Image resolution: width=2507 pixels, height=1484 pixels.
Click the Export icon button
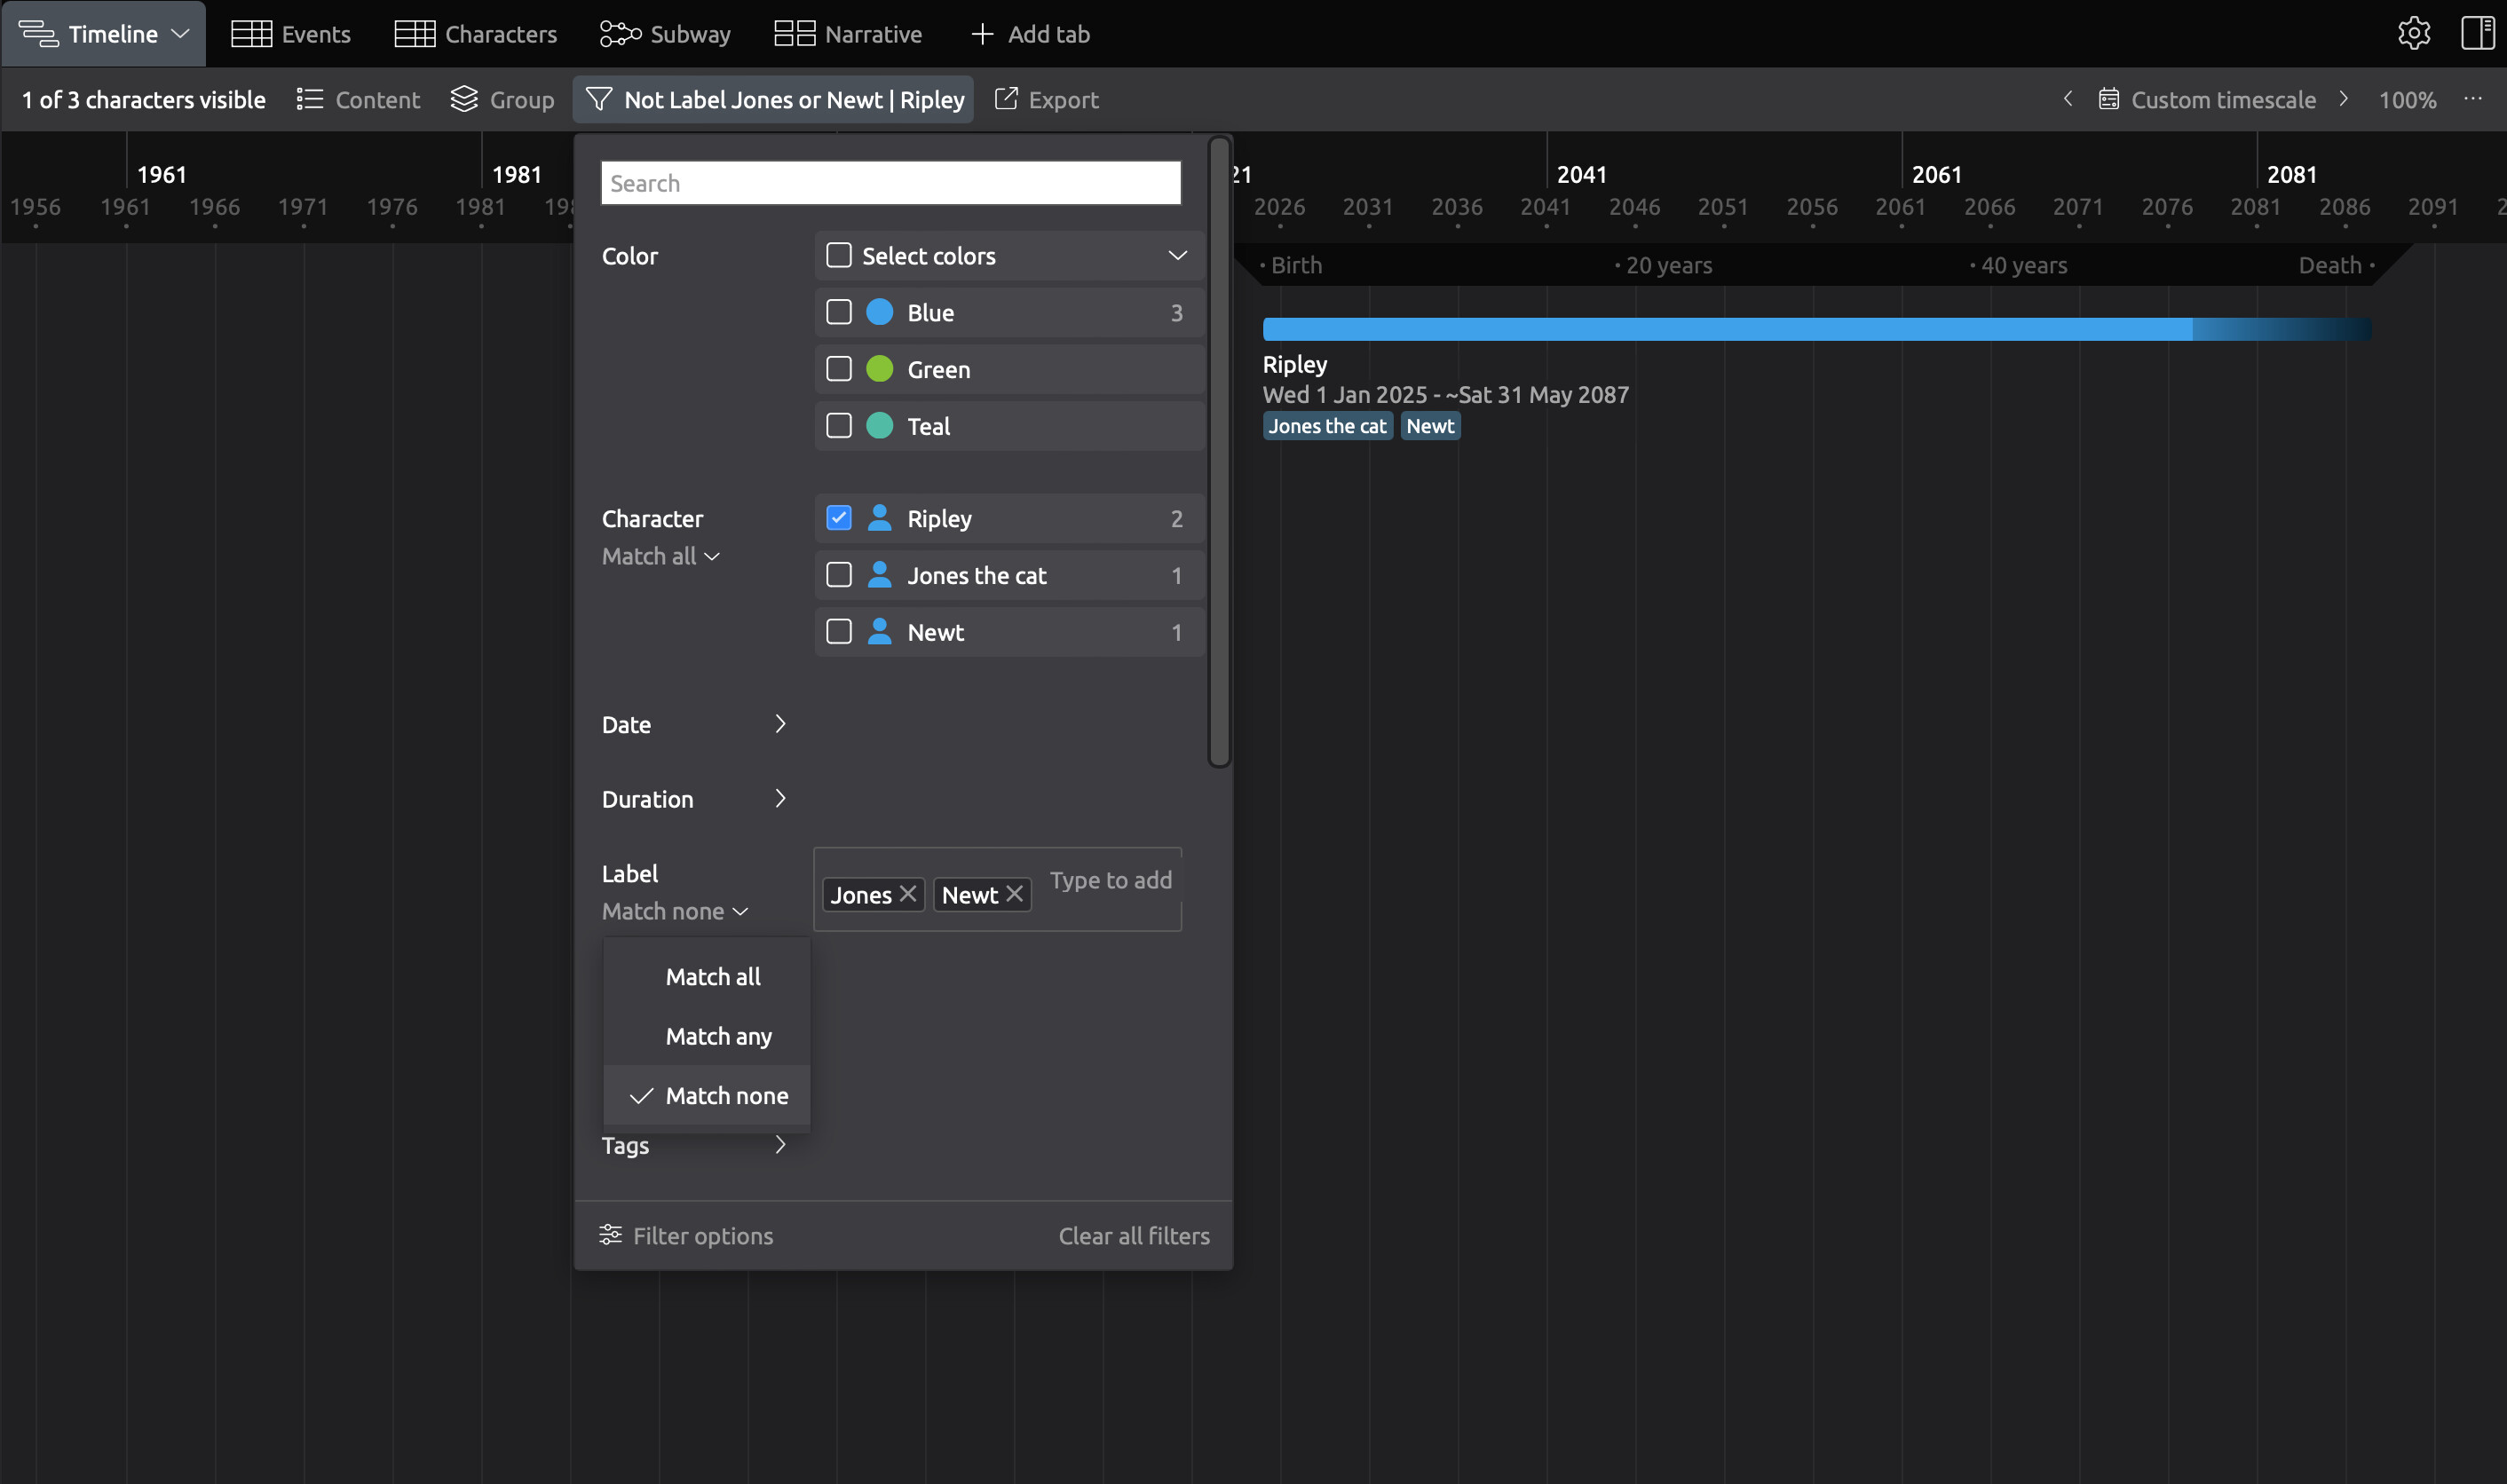(x=1006, y=99)
